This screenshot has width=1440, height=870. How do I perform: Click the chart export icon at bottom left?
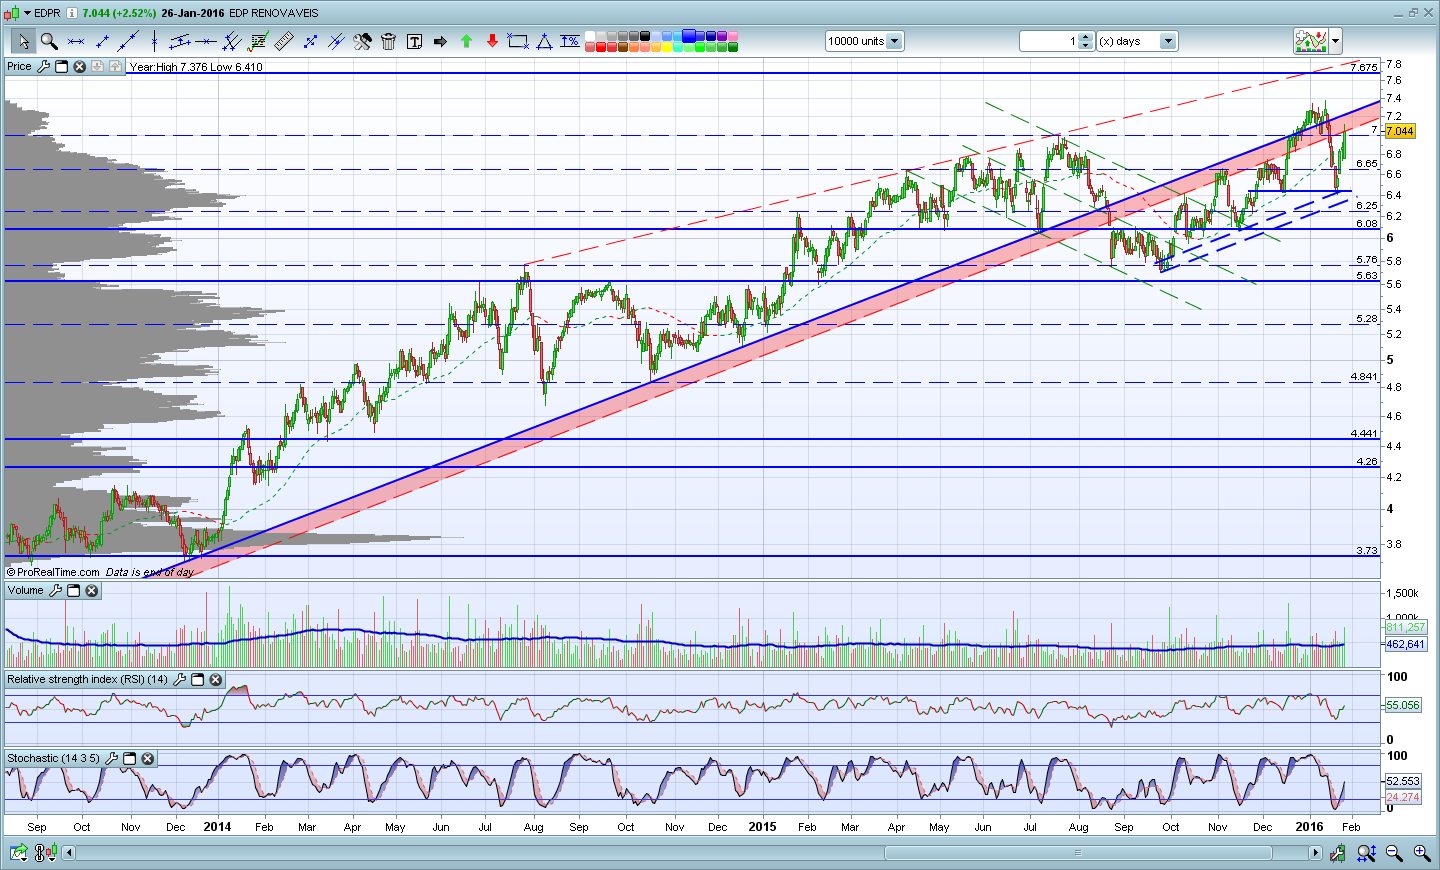[x=18, y=852]
